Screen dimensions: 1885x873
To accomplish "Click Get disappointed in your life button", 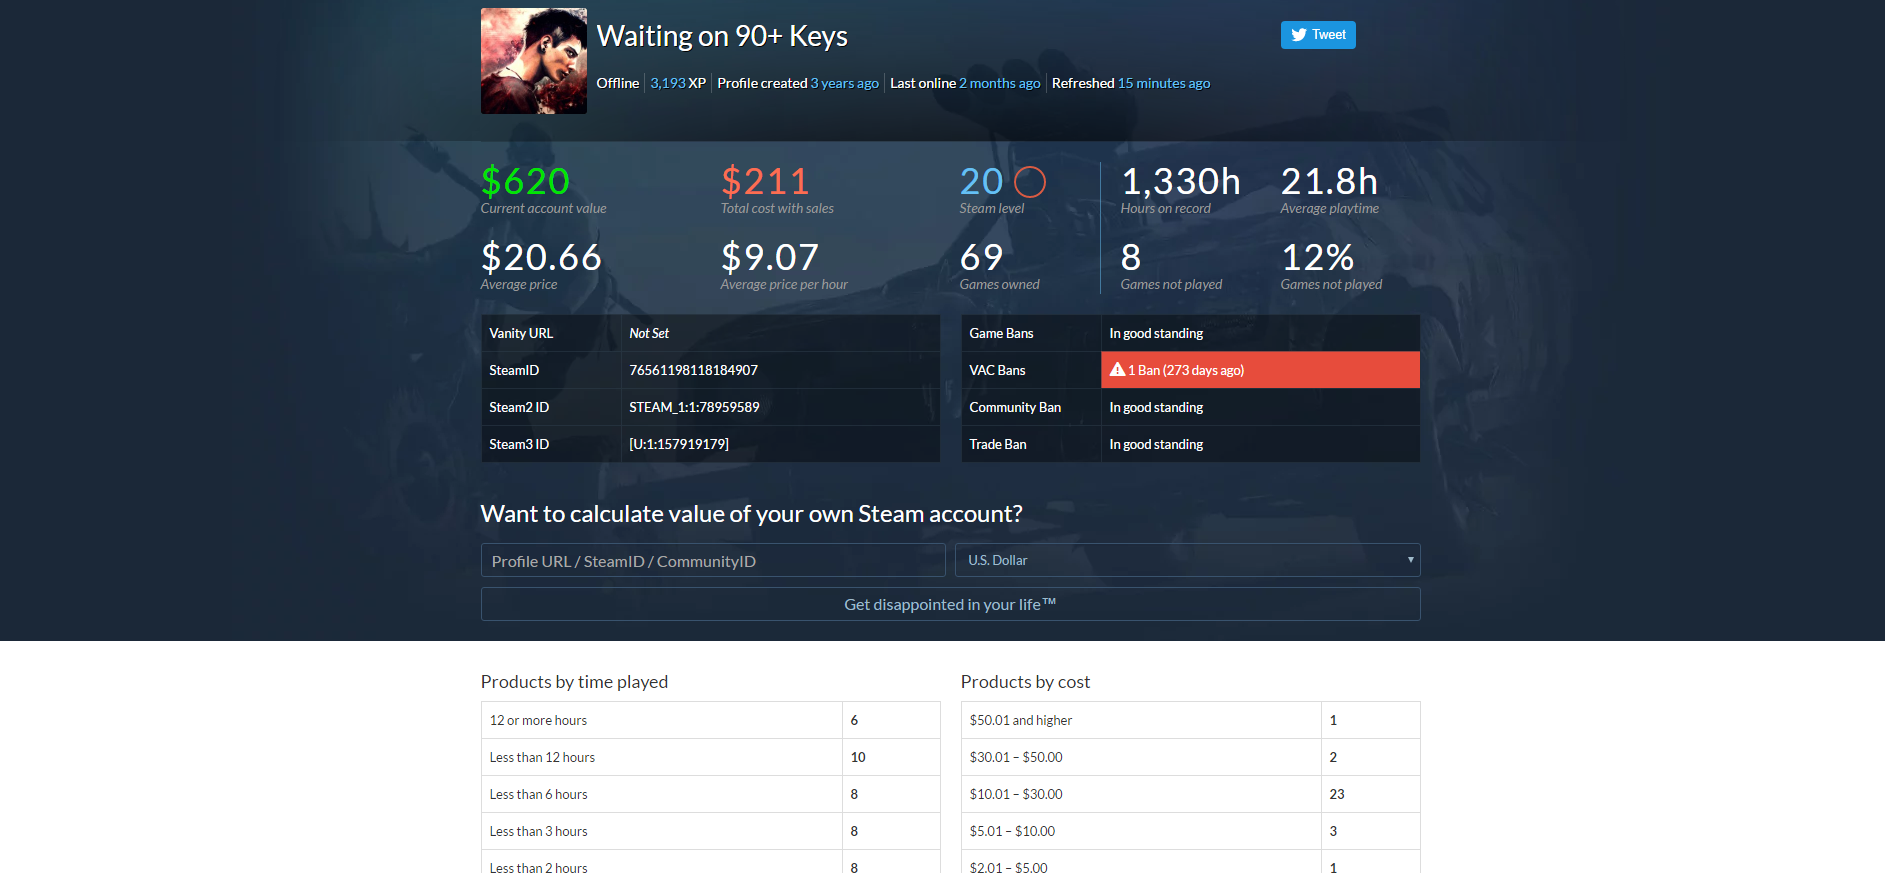I will point(950,604).
